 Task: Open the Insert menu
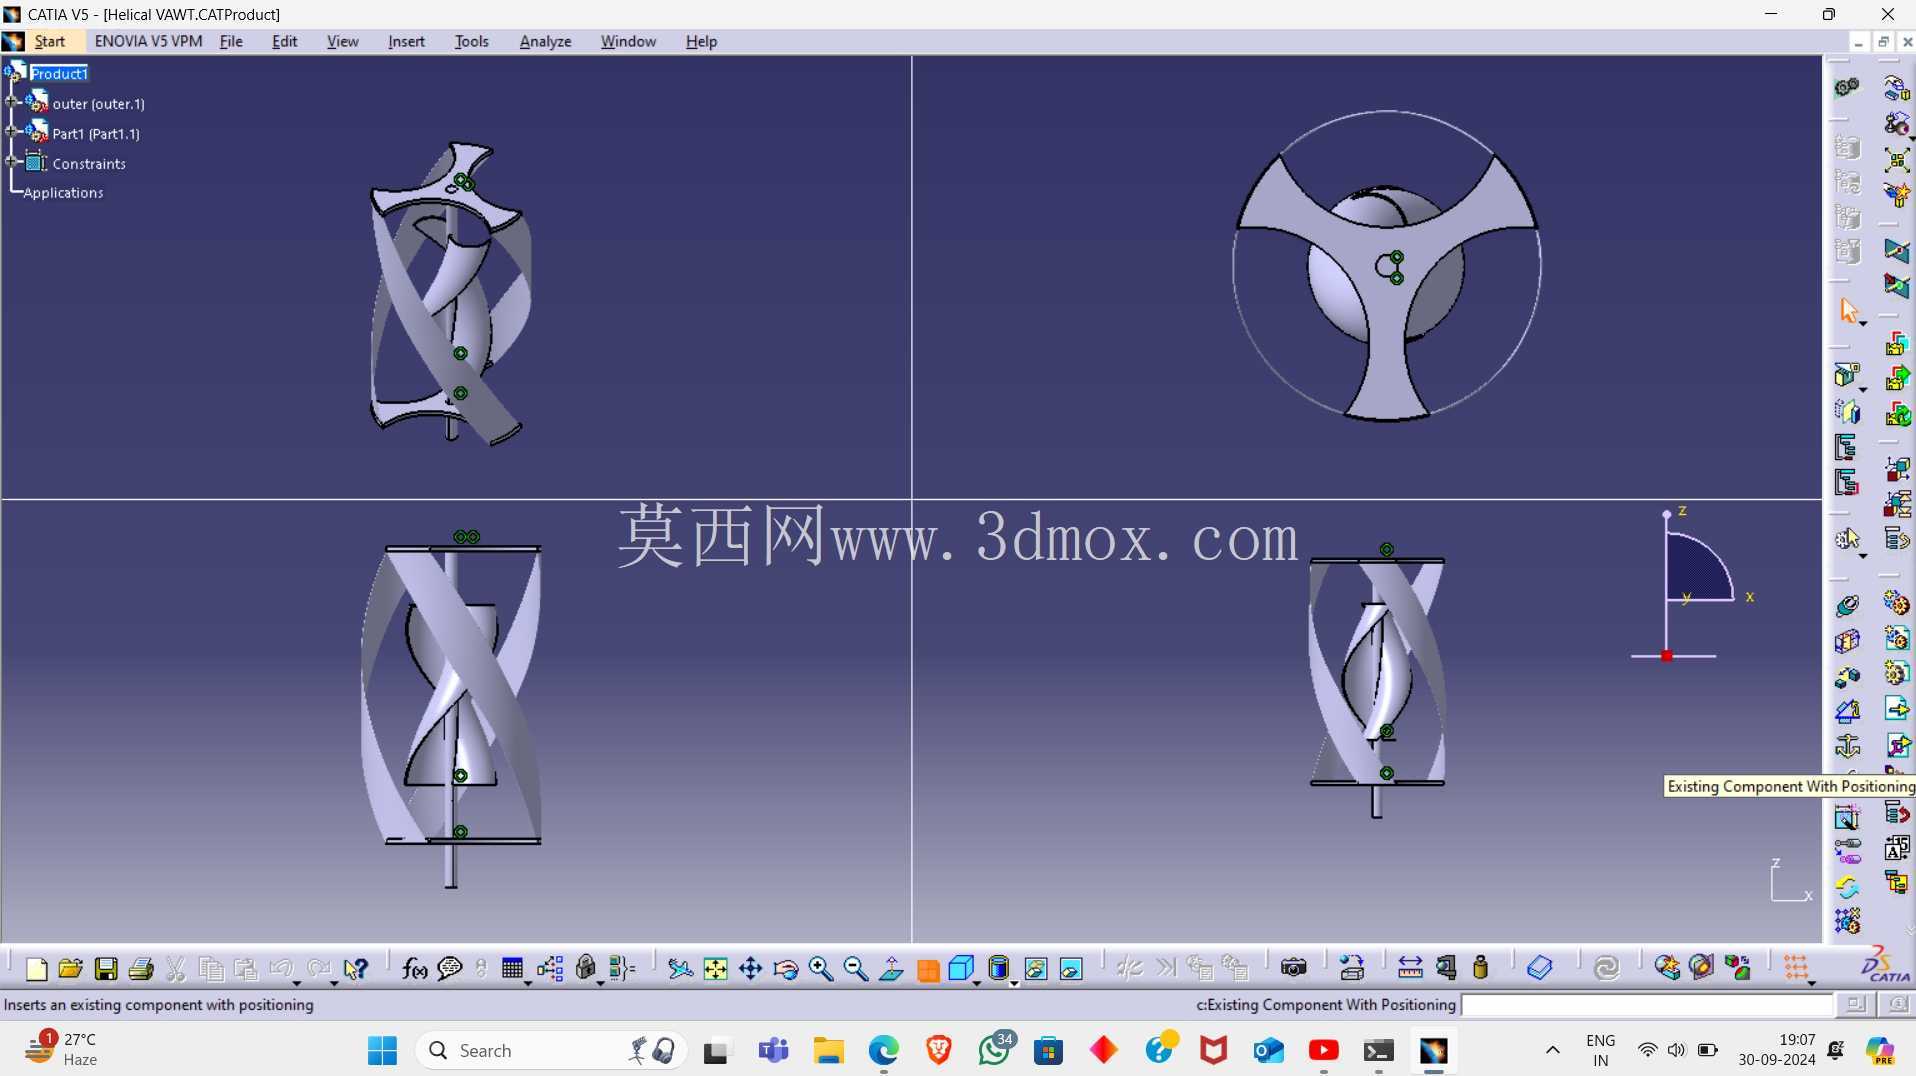coord(406,41)
